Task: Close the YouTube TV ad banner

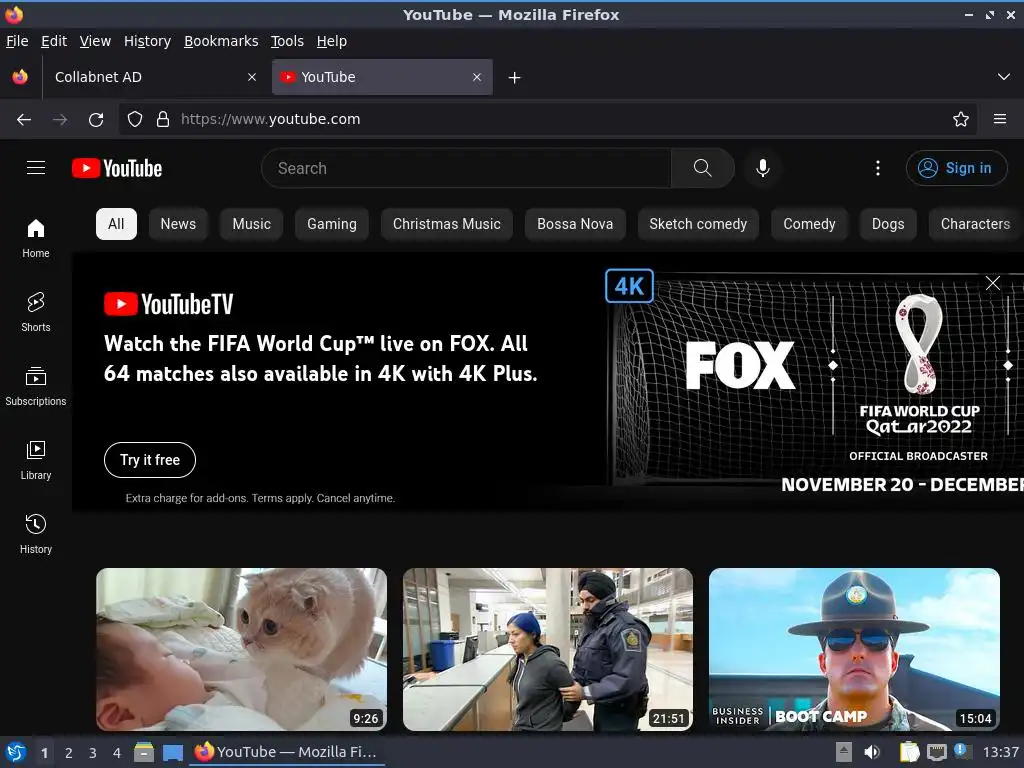Action: click(993, 283)
